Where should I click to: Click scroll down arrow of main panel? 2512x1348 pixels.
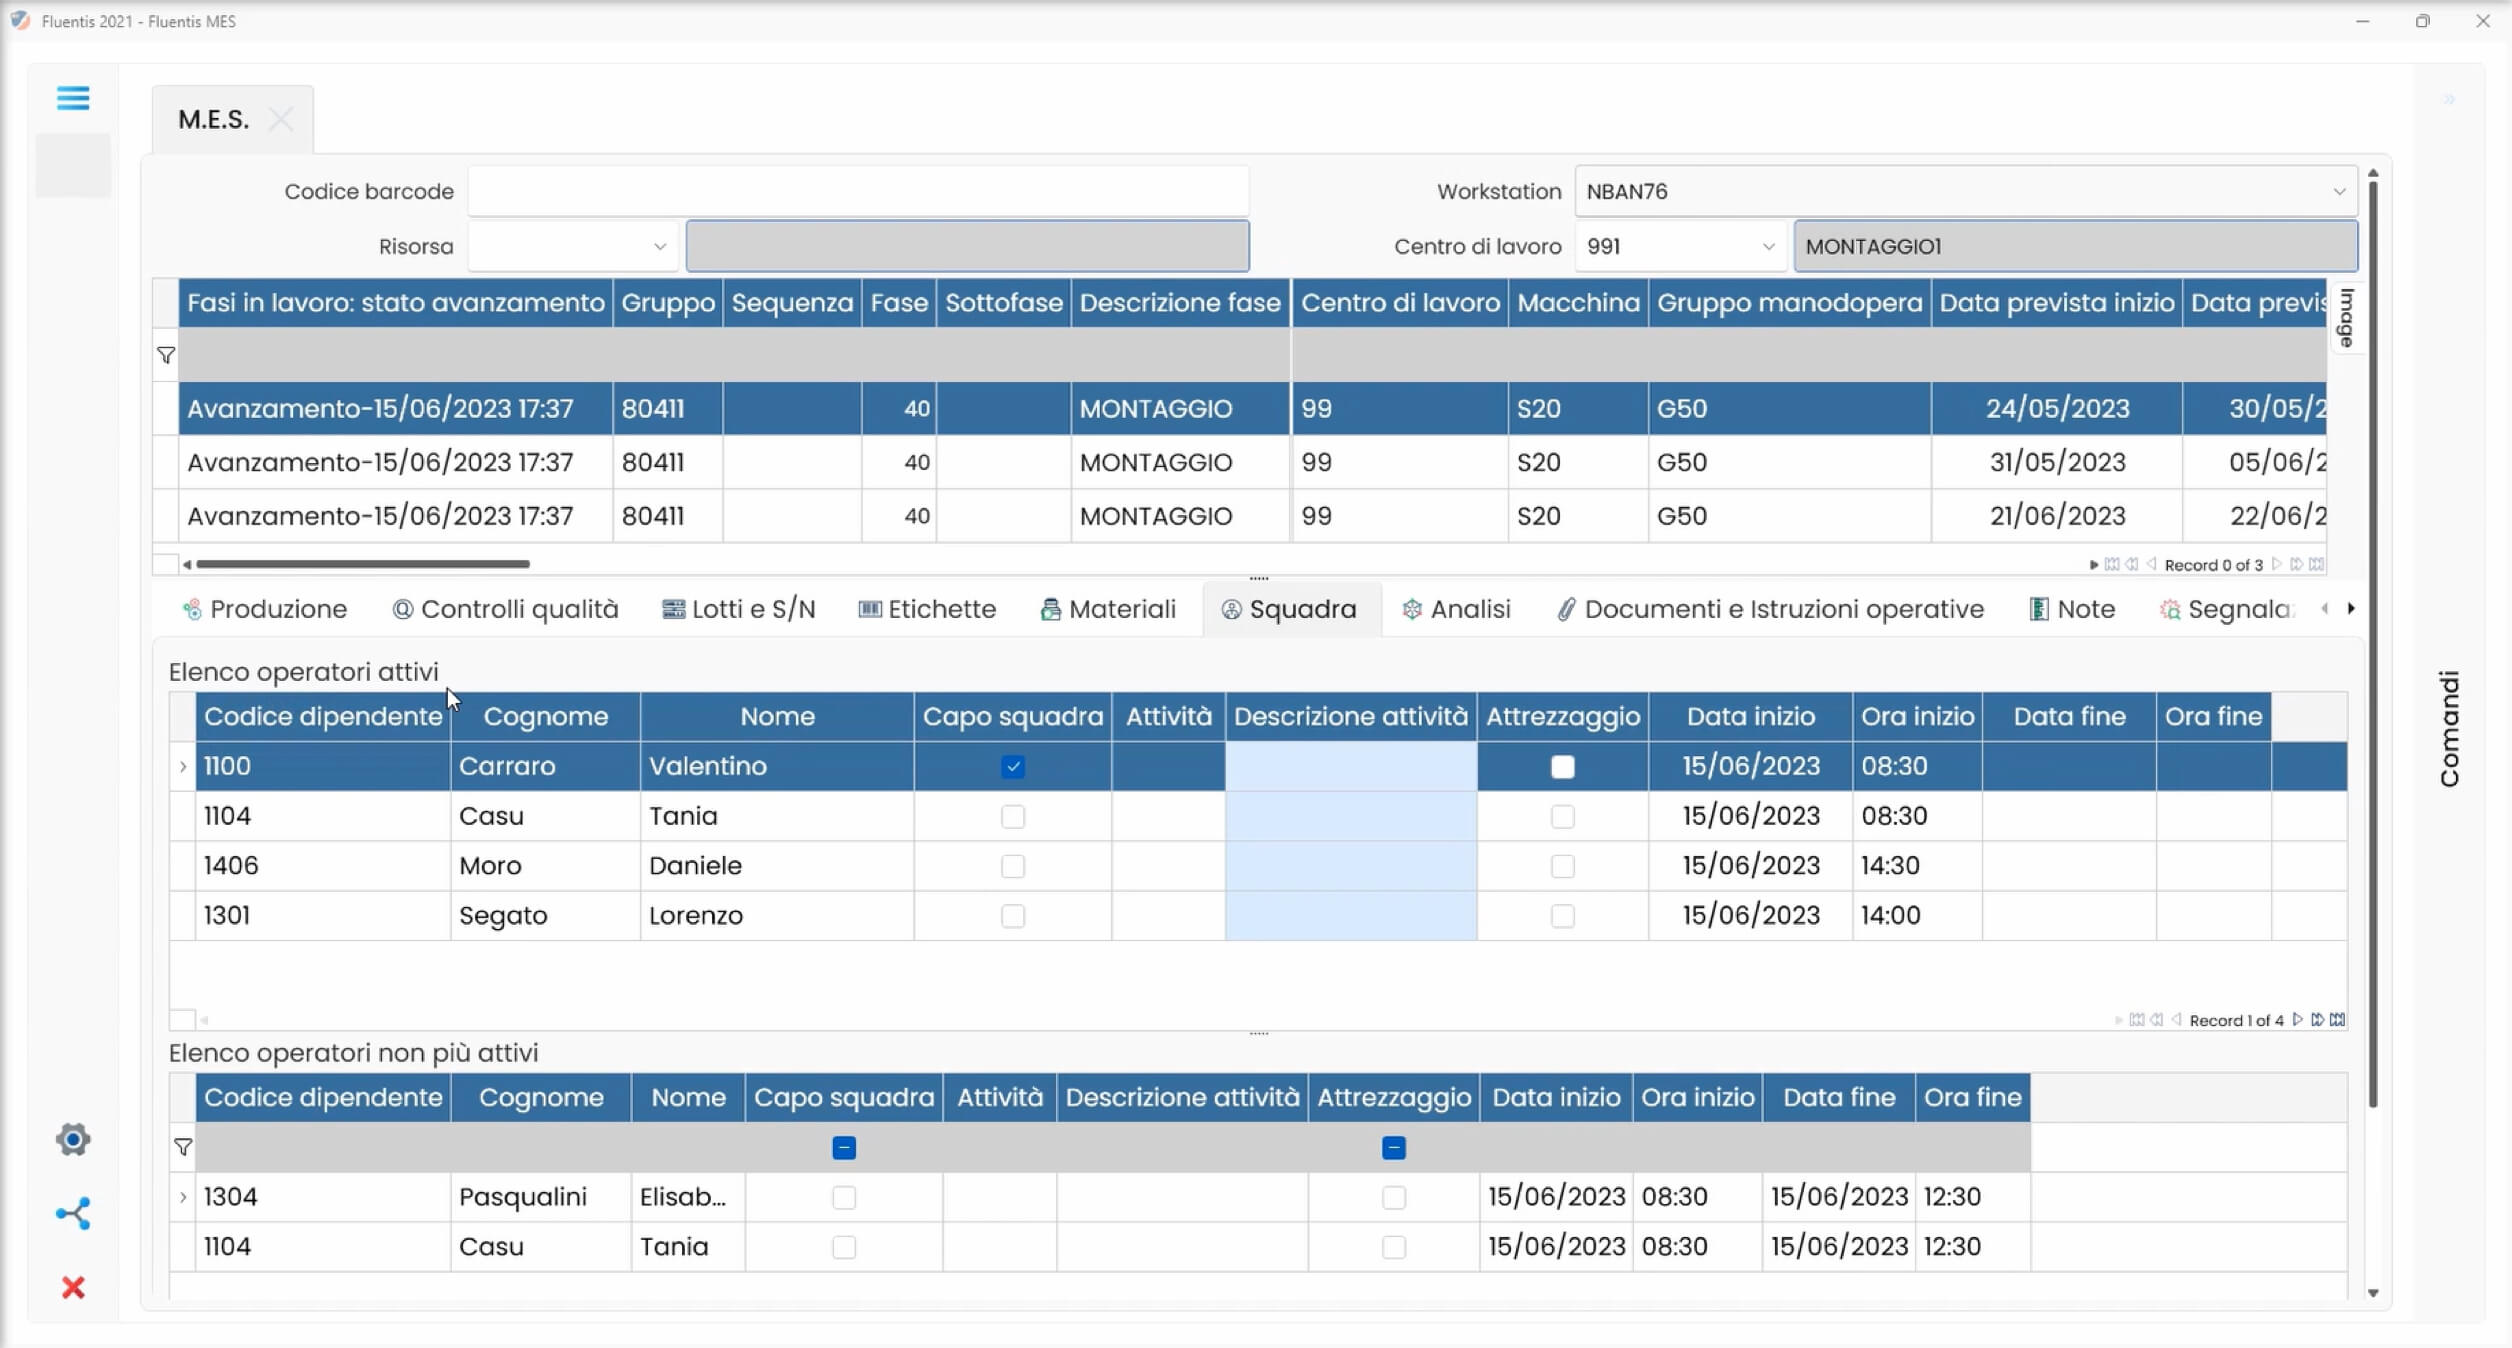2373,1293
